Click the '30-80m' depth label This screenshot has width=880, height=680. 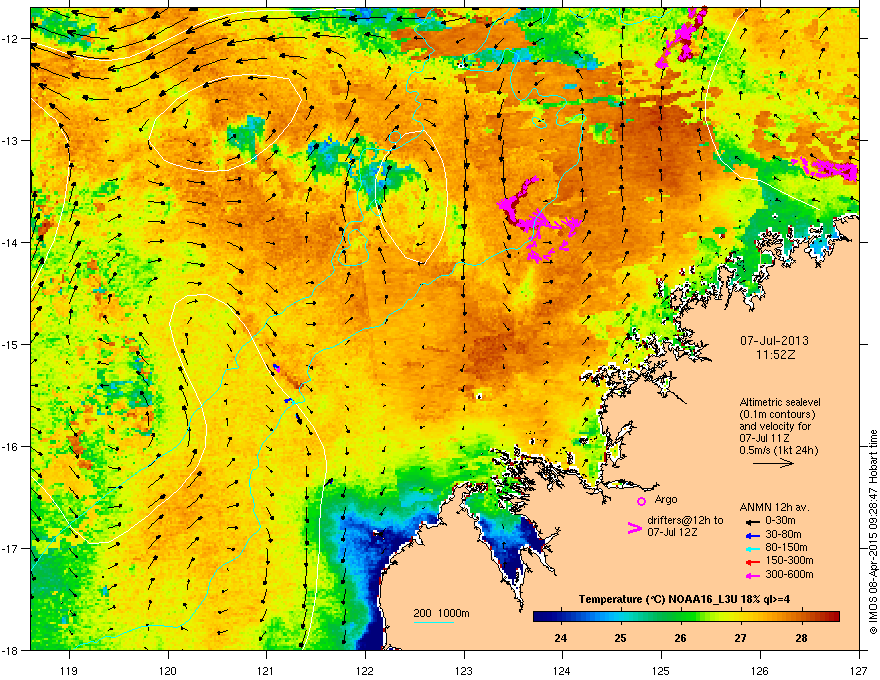point(783,534)
